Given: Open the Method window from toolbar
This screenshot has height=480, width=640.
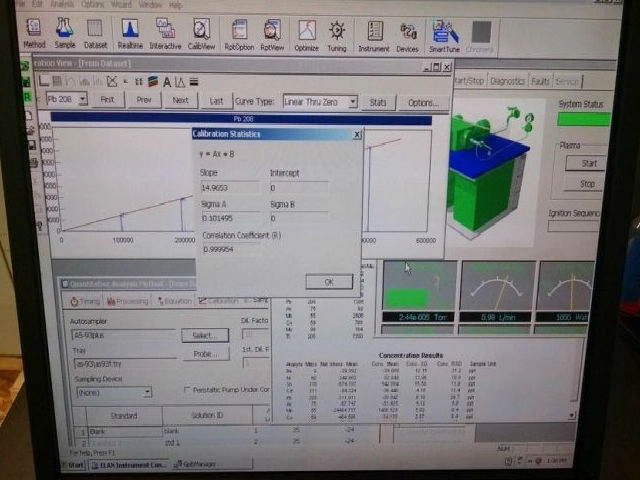Looking at the screenshot, I should click(35, 33).
